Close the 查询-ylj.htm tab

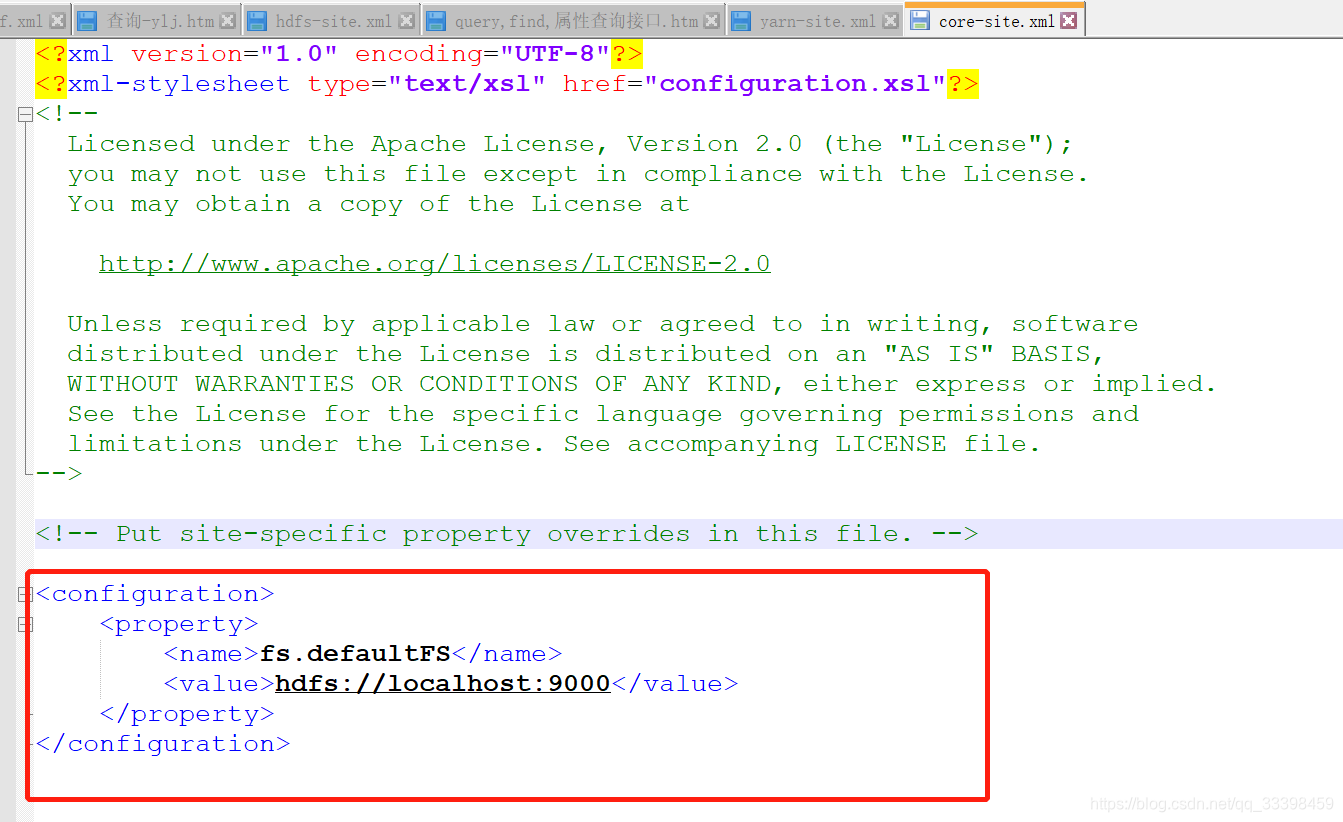228,19
